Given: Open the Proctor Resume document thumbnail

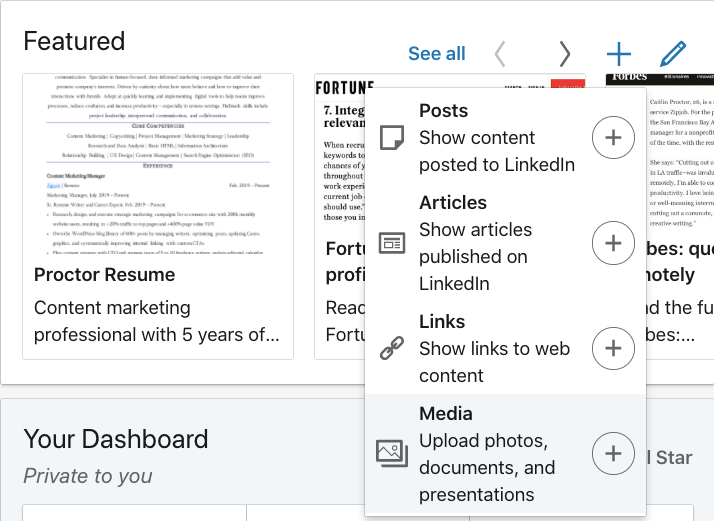Looking at the screenshot, I should pos(158,164).
